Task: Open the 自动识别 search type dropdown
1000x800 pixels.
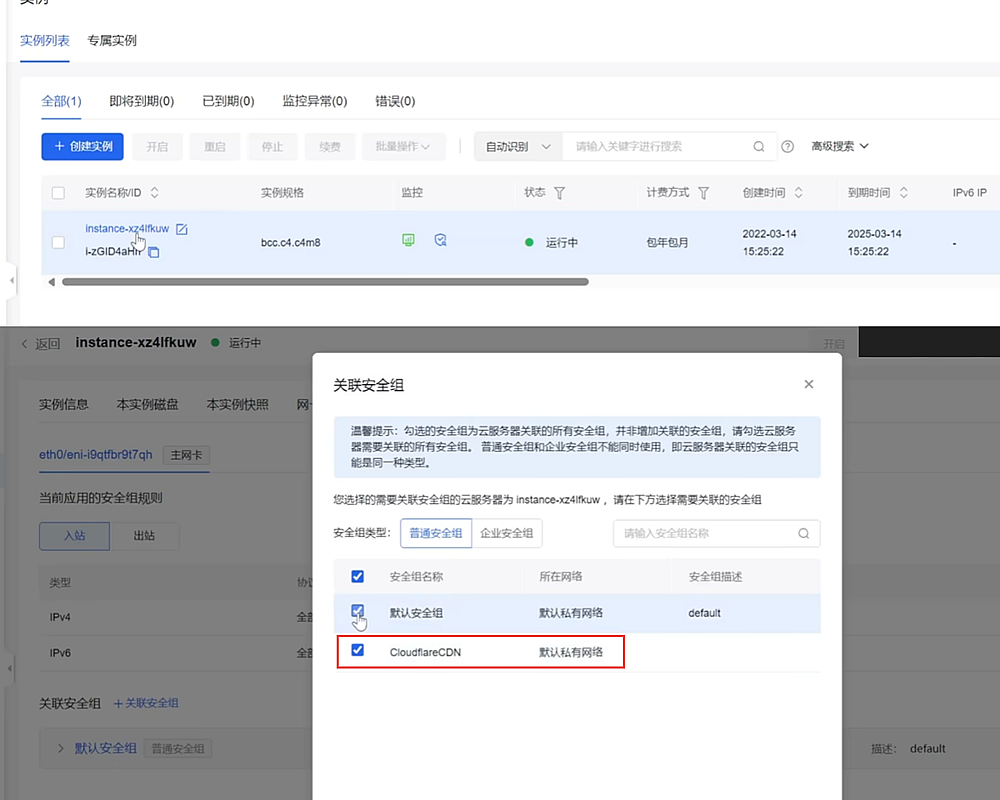Action: [515, 146]
